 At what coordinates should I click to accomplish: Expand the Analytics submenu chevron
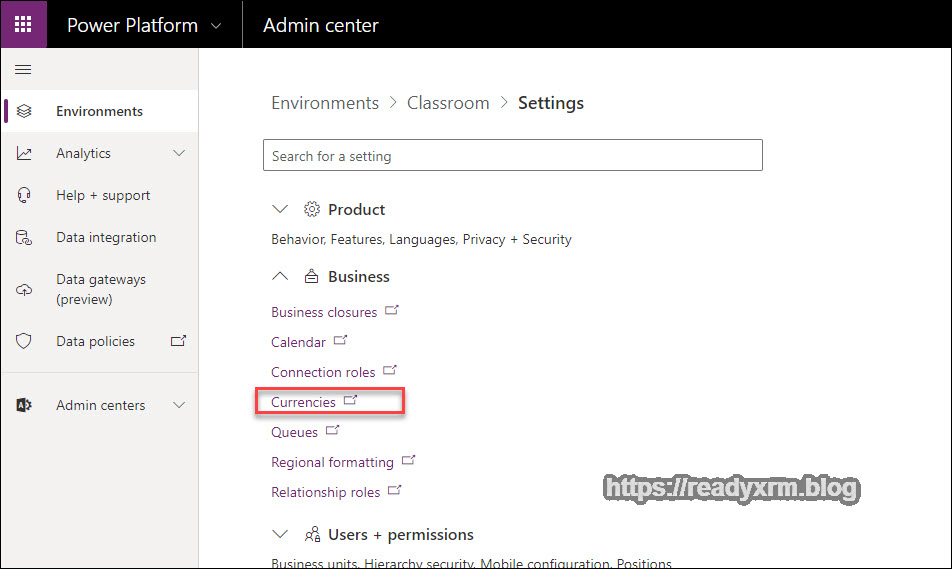tap(179, 153)
